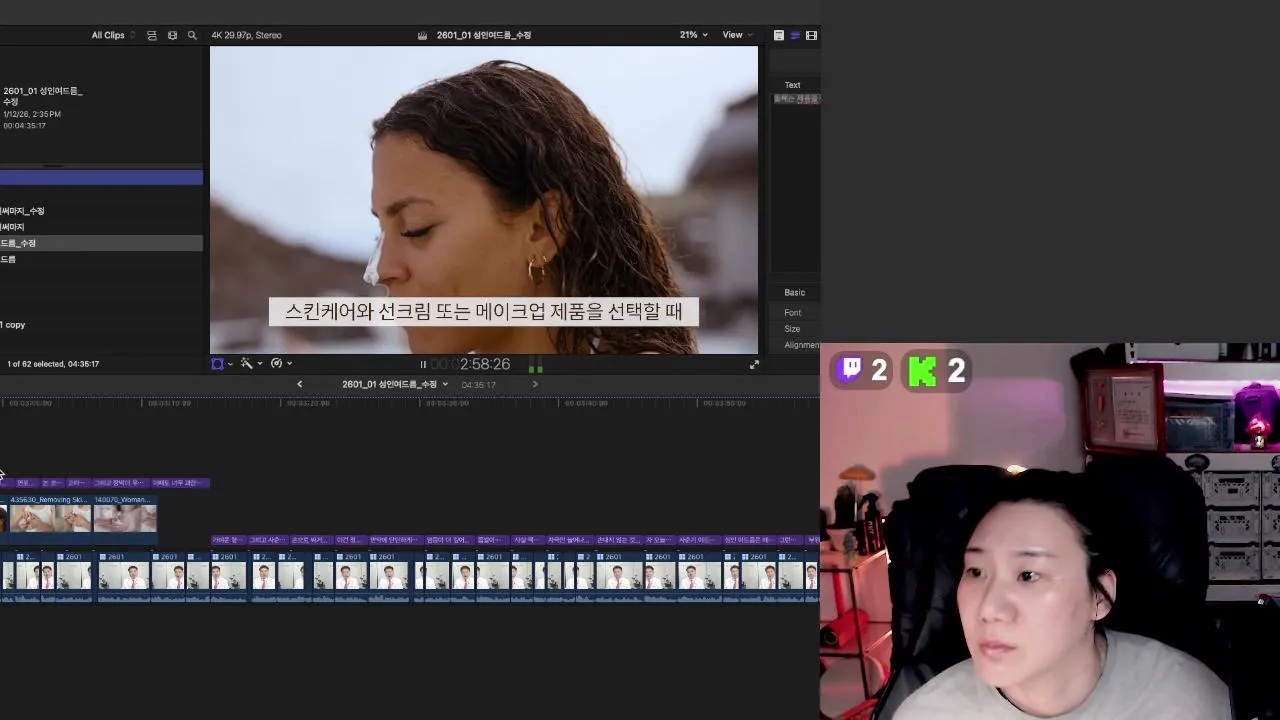
Task: Click the 00:03:50:00 ruler mark
Action: (x=724, y=403)
